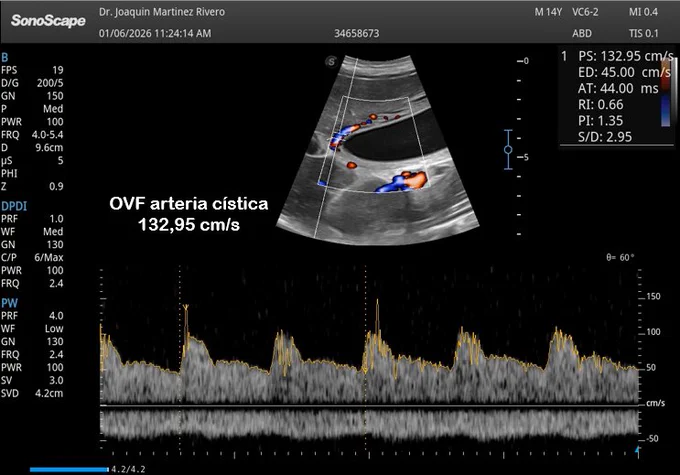Screen dimensions: 680x475
Task: Click the DPDI WF Med parameter
Action: (x=32, y=232)
